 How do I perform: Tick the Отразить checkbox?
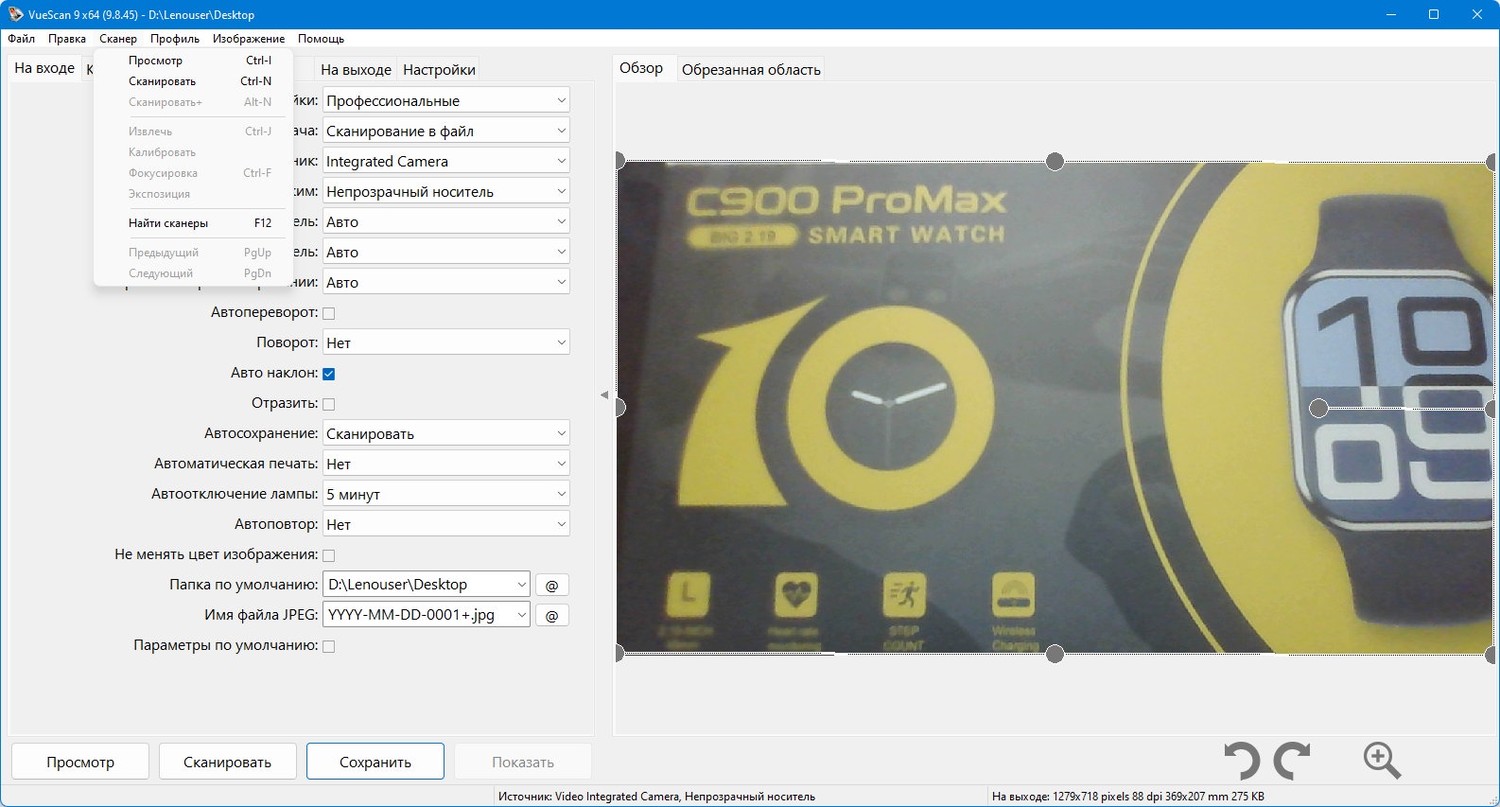(x=329, y=404)
